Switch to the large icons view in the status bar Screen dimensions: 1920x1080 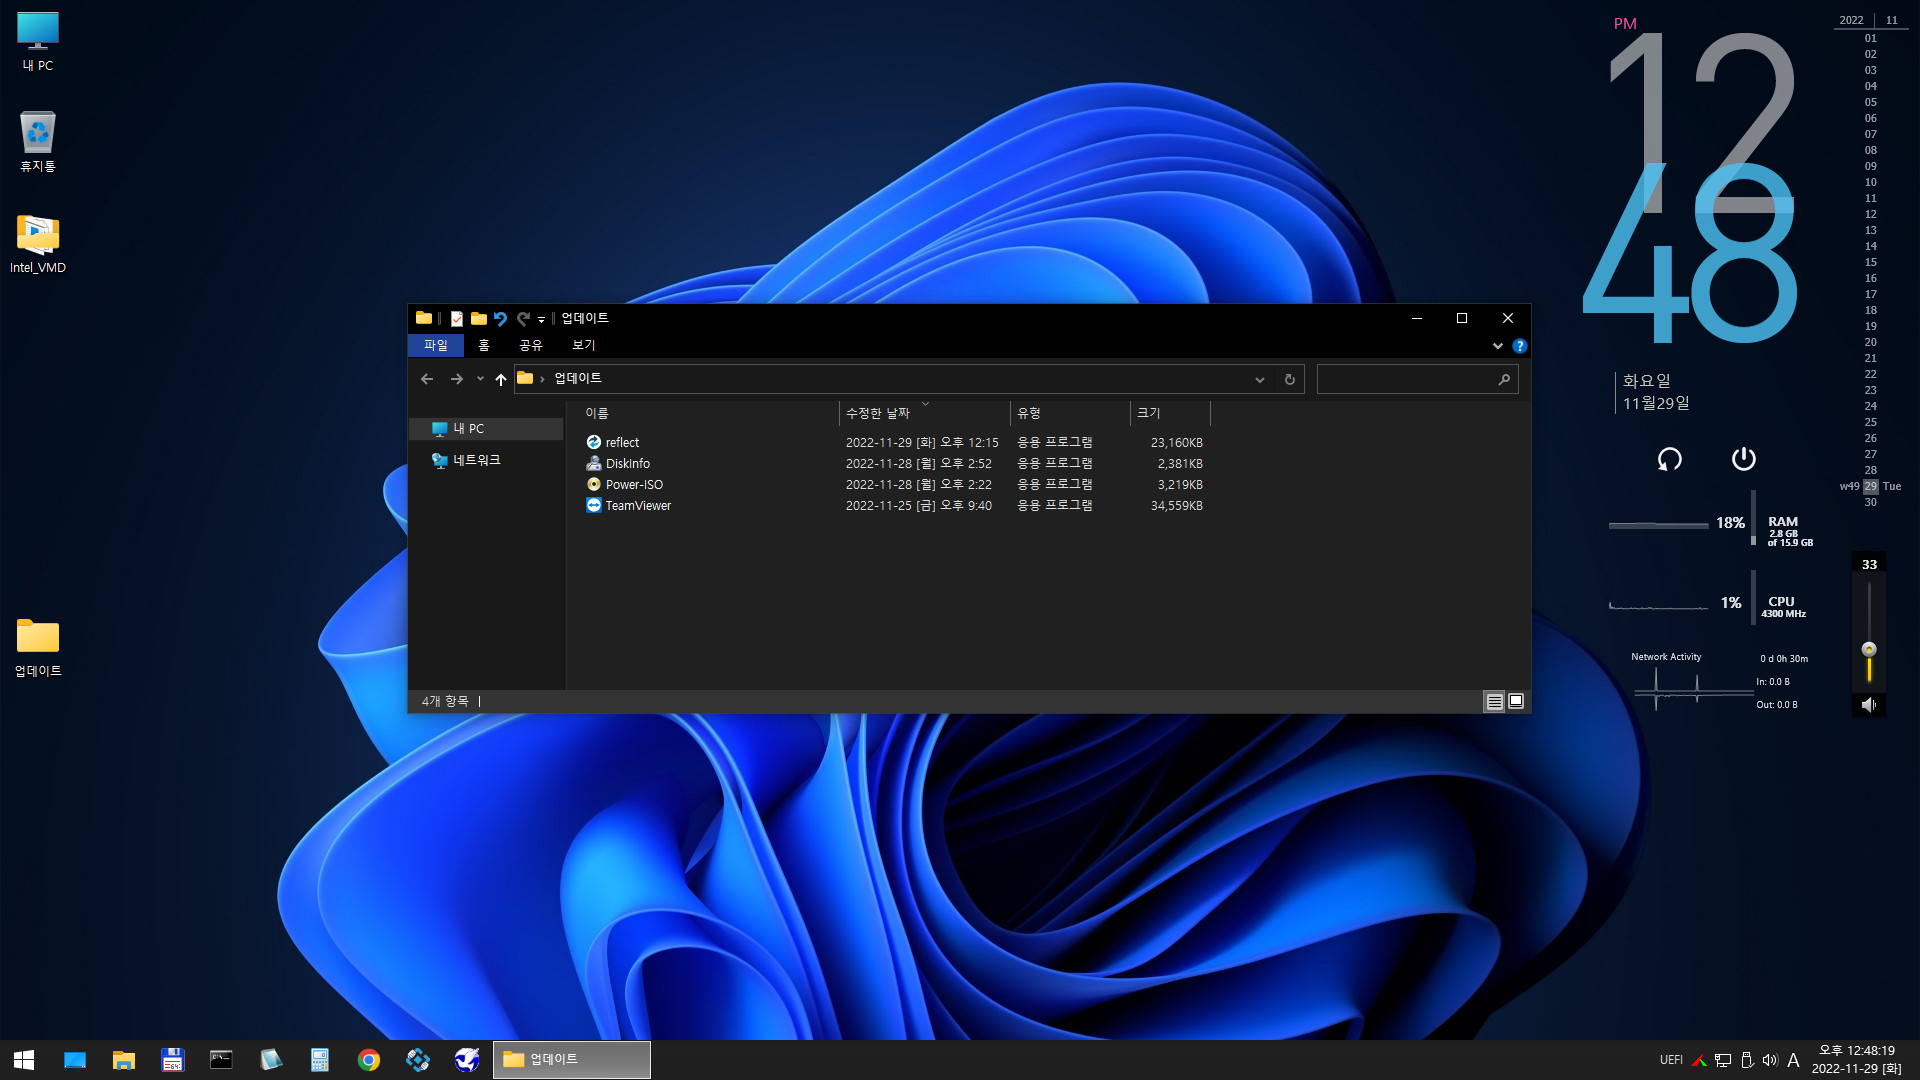(x=1516, y=702)
